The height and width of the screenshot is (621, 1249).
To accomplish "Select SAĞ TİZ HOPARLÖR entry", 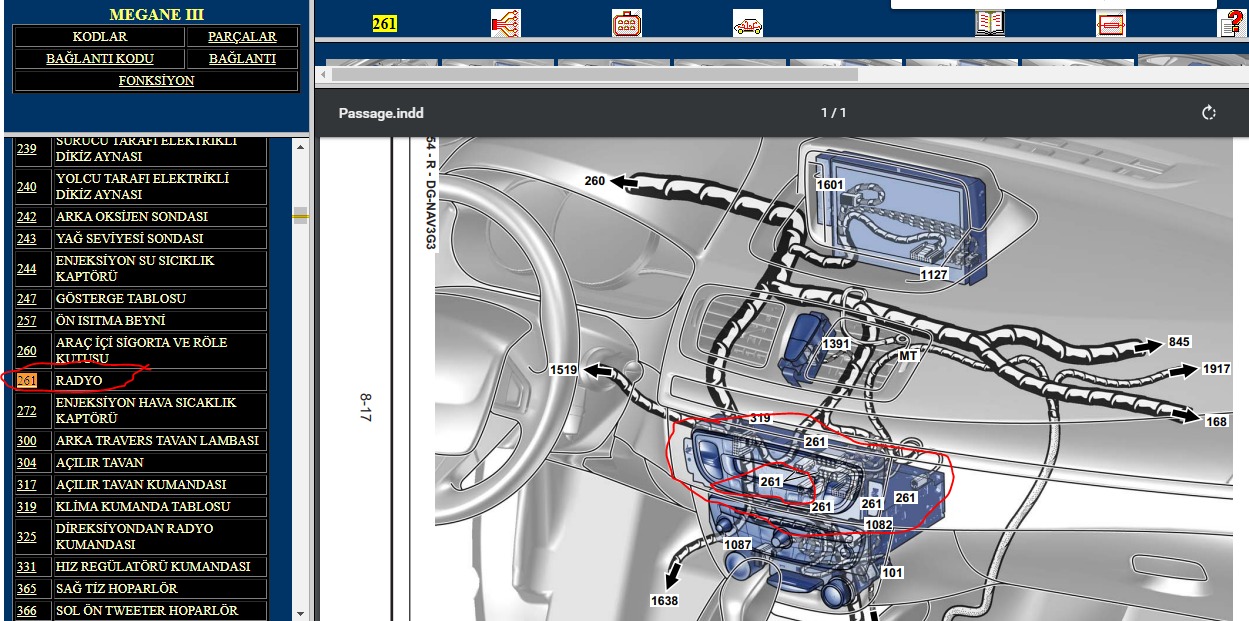I will (117, 589).
